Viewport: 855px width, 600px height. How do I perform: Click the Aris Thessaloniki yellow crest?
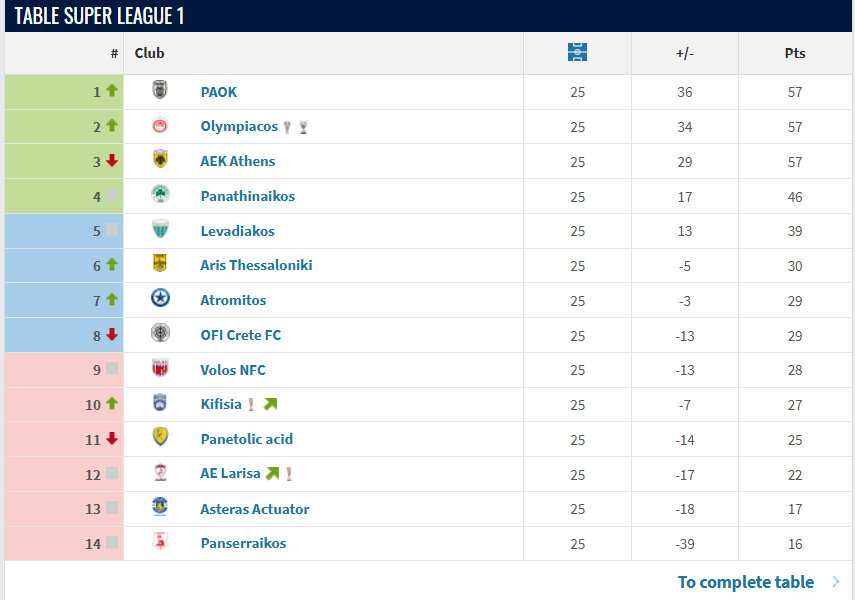pyautogui.click(x=158, y=265)
